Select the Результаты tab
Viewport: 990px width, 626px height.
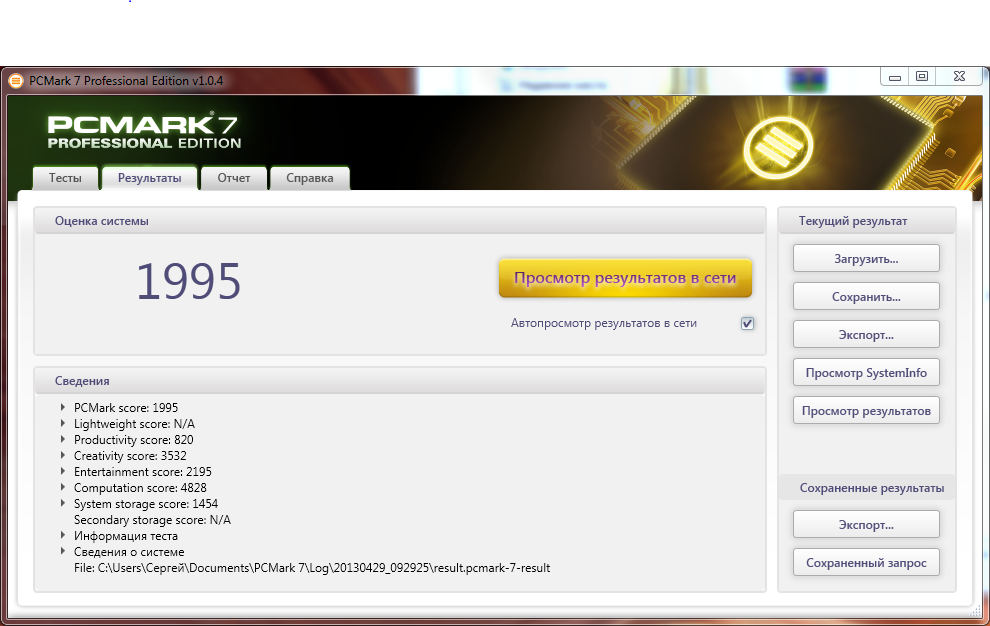pyautogui.click(x=150, y=178)
